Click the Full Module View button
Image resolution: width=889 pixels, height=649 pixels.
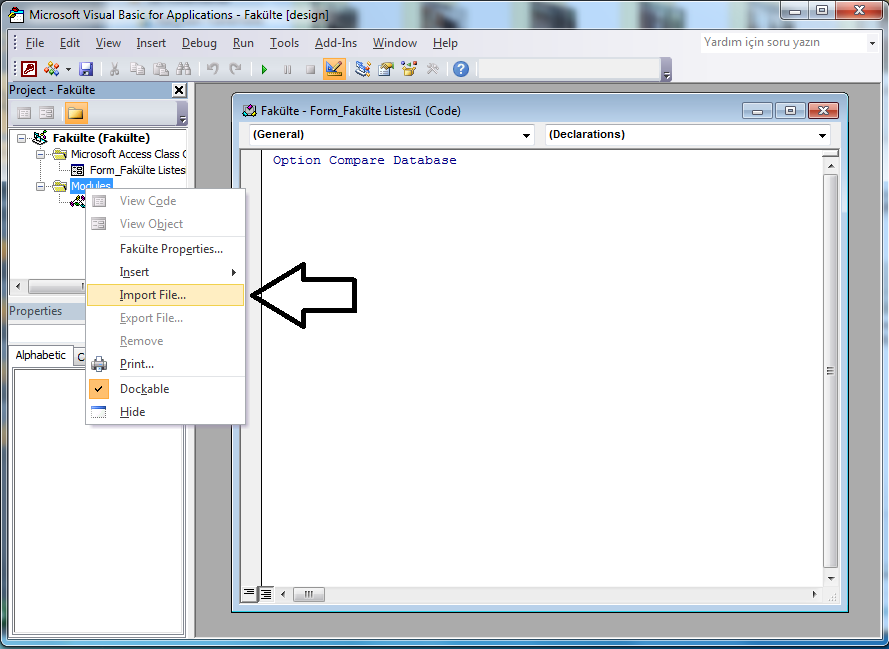[x=265, y=594]
